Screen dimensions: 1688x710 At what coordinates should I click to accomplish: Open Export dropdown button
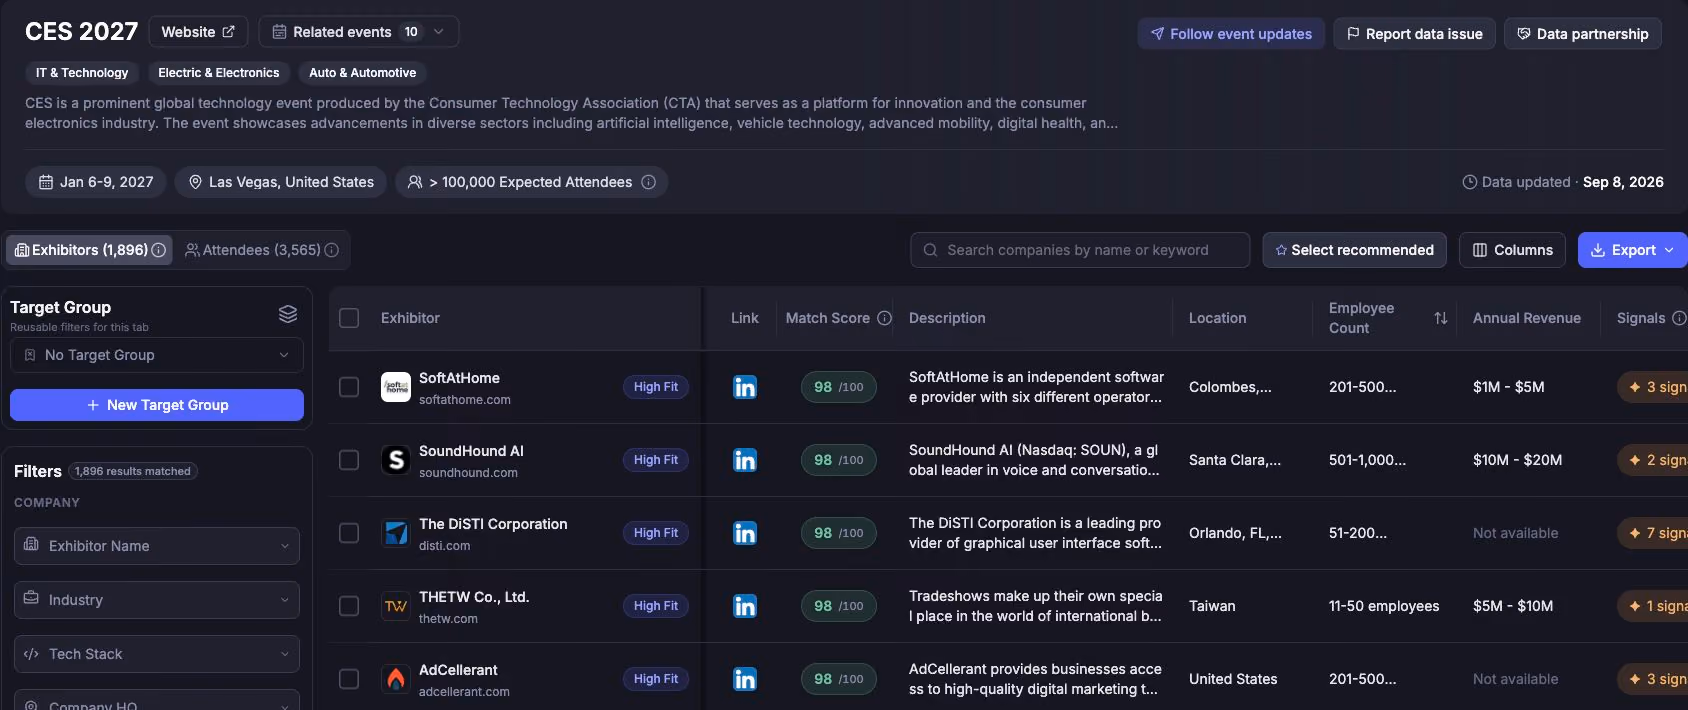(x=1632, y=250)
